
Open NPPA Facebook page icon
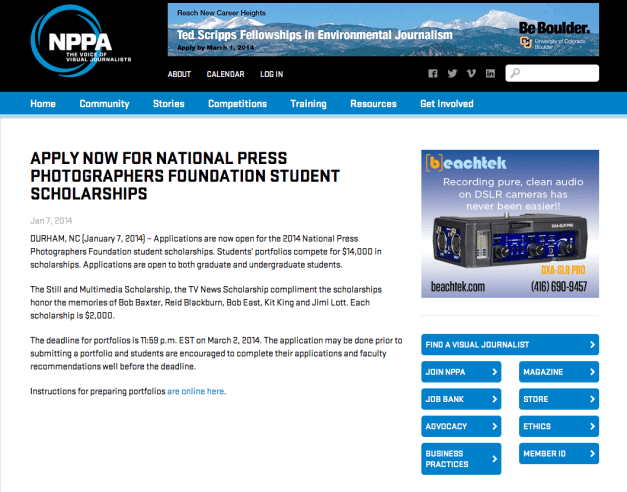(433, 74)
